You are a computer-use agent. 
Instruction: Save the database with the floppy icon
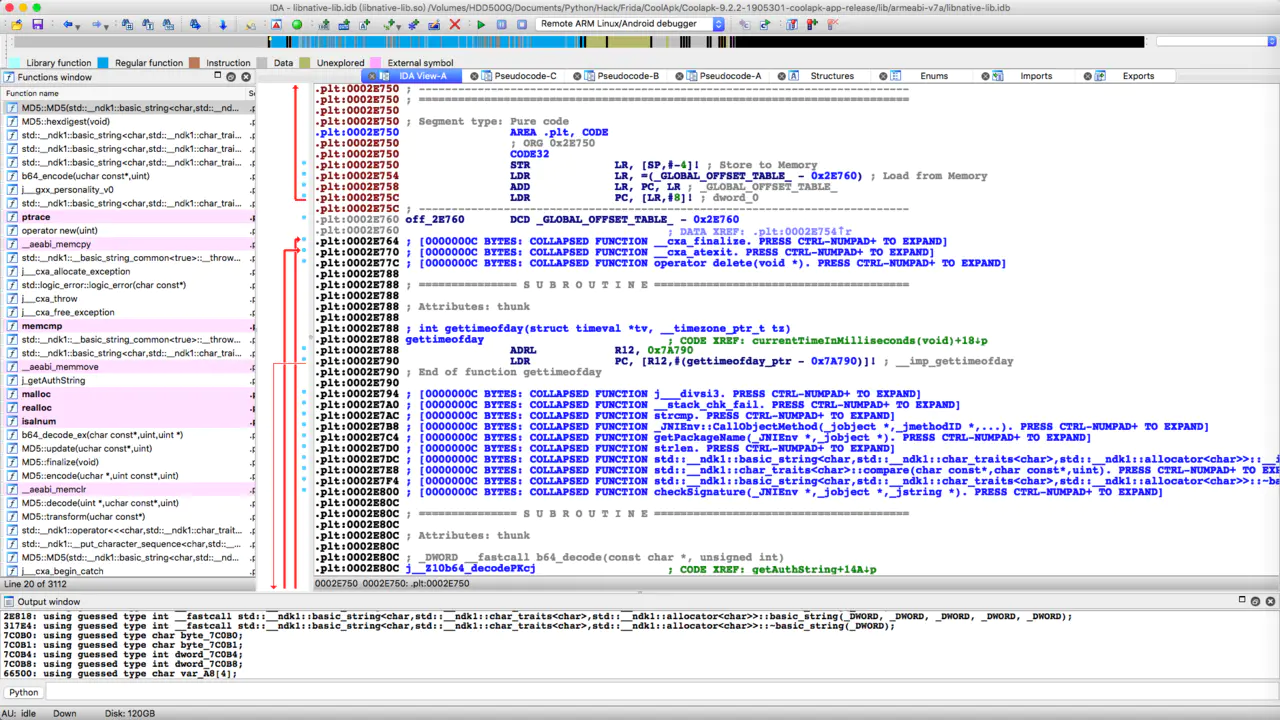[x=37, y=24]
